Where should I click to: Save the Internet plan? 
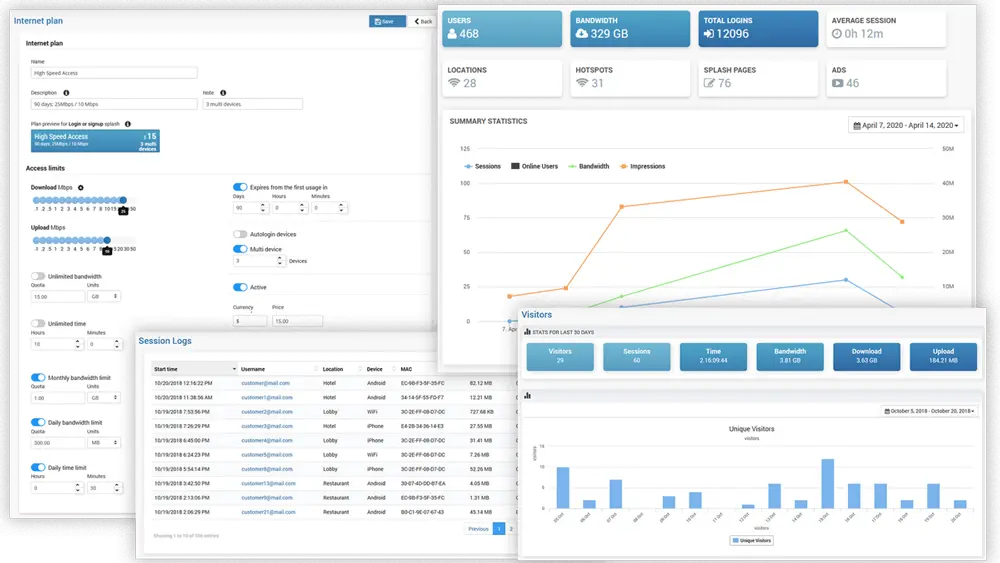pos(387,21)
